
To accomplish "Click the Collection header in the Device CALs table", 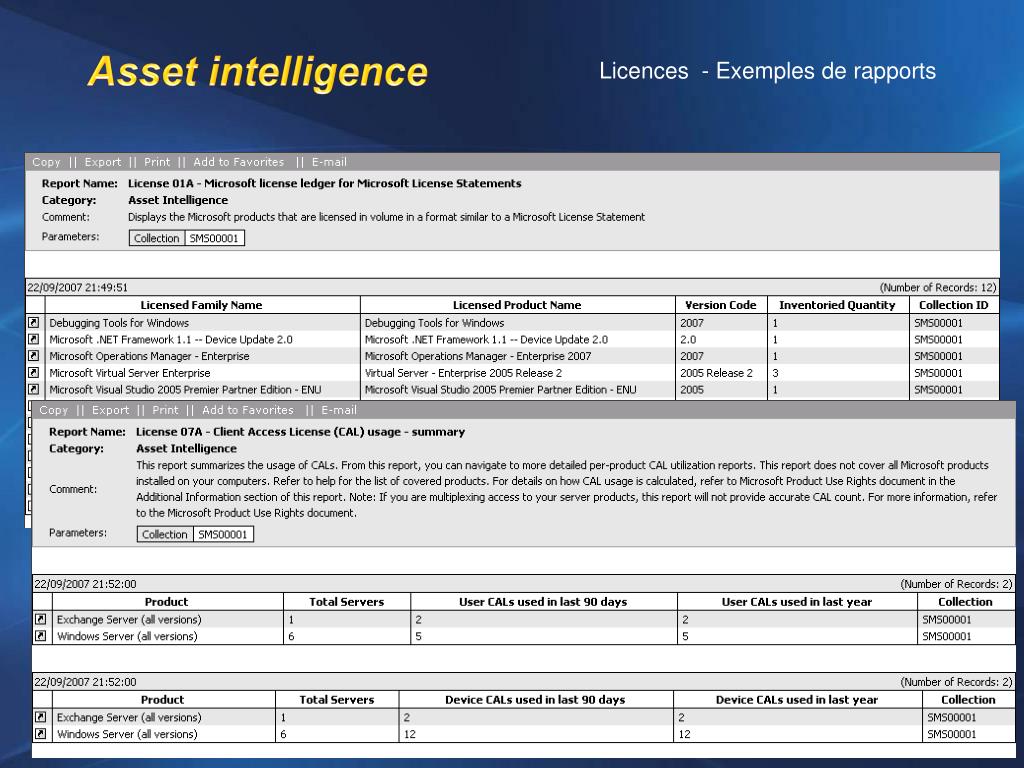I will click(x=968, y=700).
